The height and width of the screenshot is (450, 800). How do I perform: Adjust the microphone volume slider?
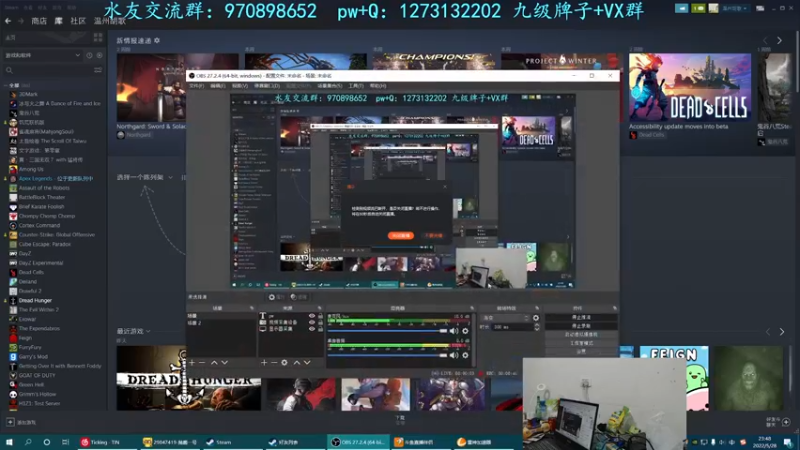click(387, 331)
